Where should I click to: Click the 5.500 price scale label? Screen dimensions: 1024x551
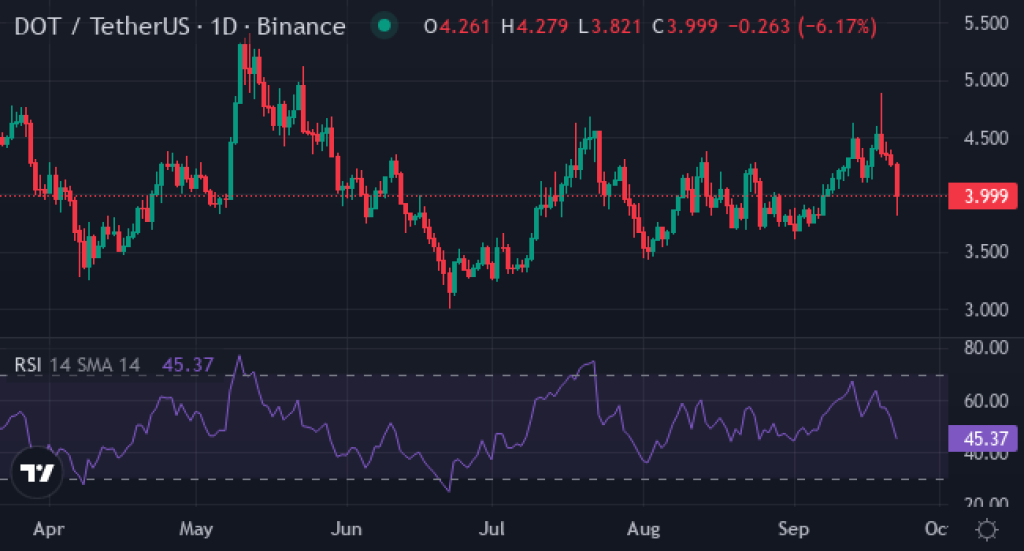coord(986,24)
